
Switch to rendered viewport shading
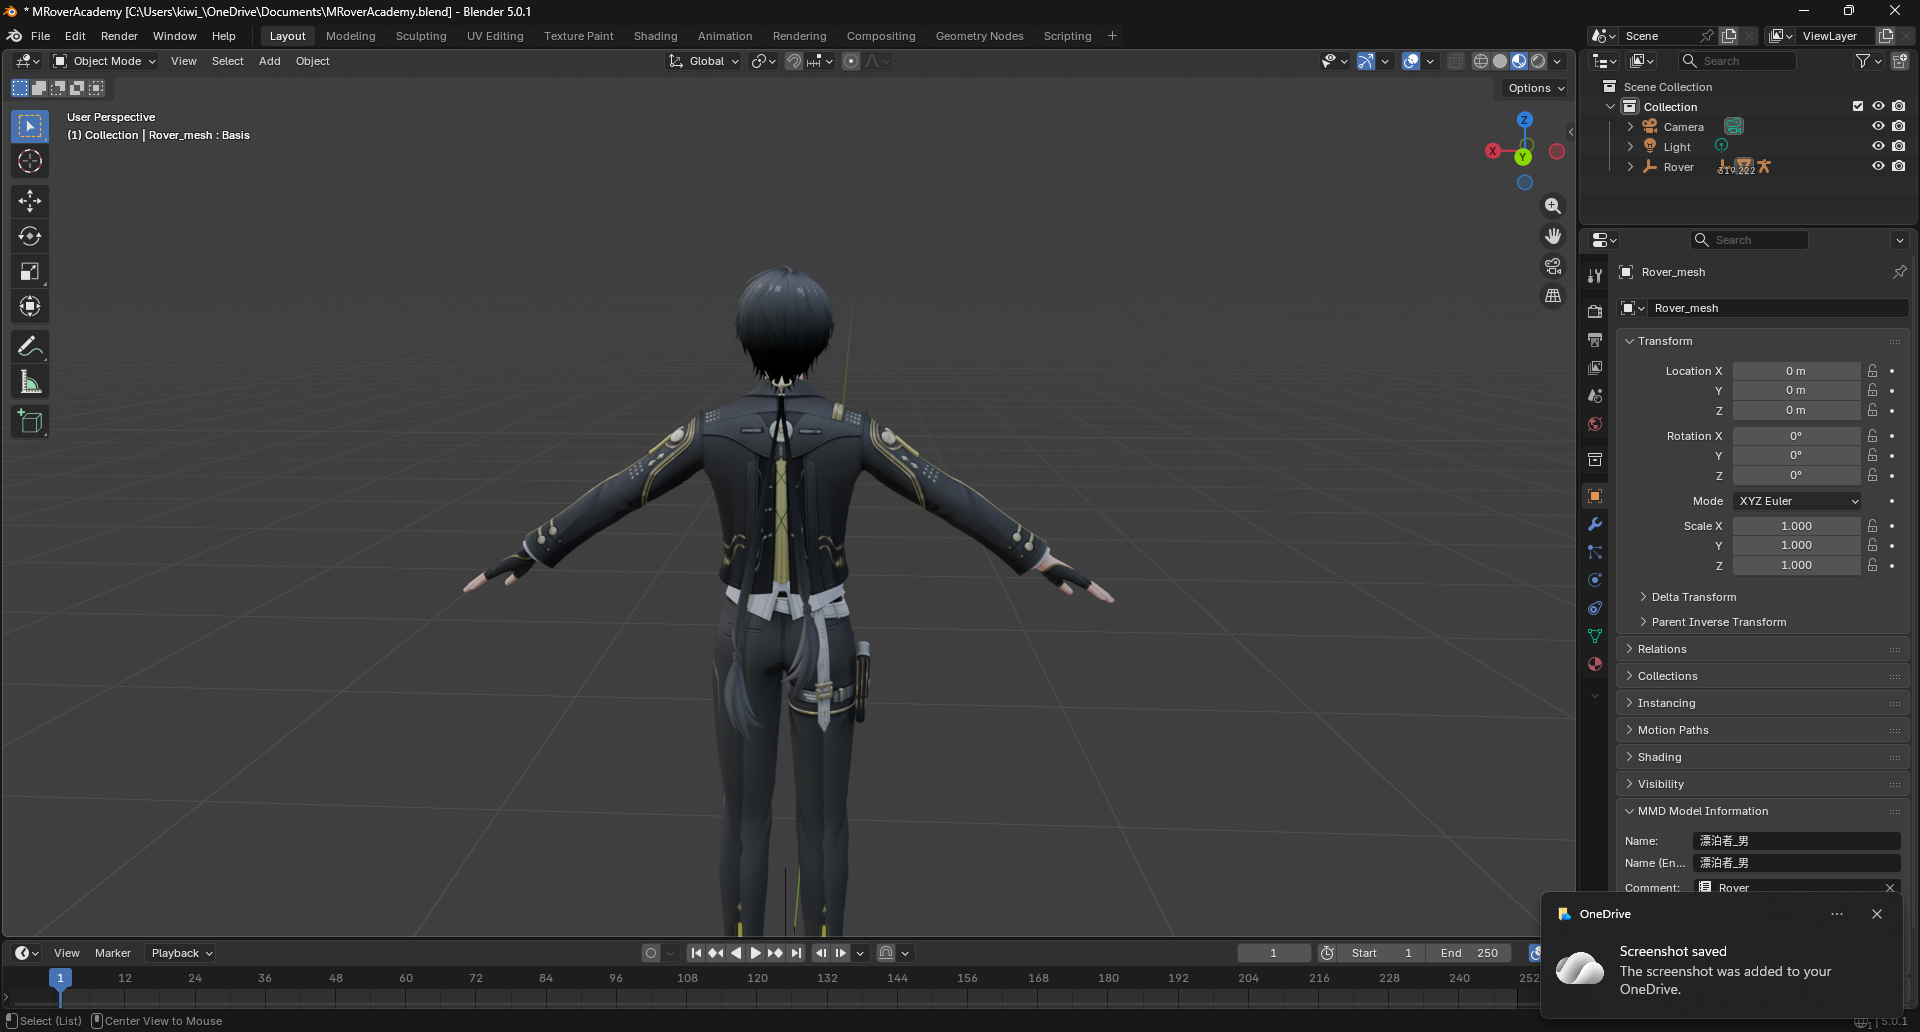1538,61
